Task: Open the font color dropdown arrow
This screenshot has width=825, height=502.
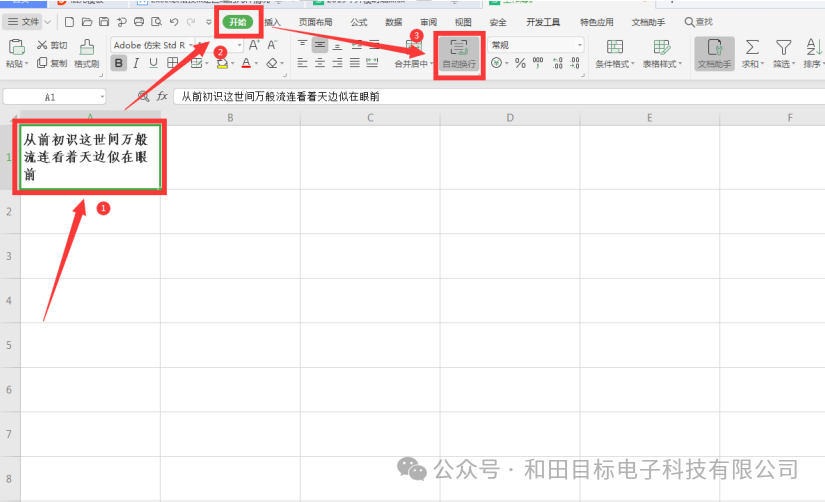Action: tap(256, 64)
